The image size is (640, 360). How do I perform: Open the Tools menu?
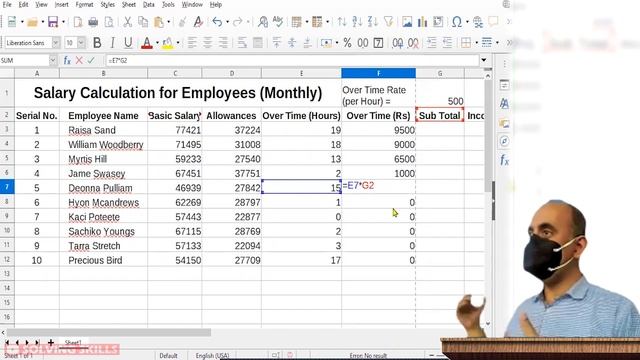click(168, 4)
